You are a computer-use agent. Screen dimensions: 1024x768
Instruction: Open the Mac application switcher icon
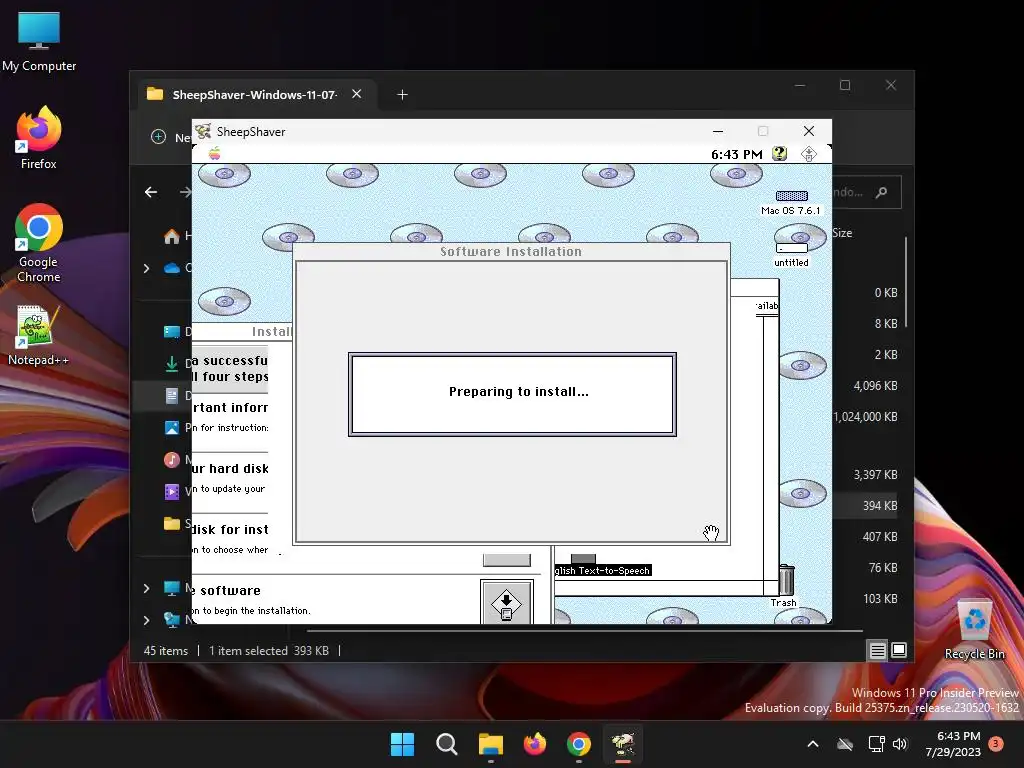[808, 154]
